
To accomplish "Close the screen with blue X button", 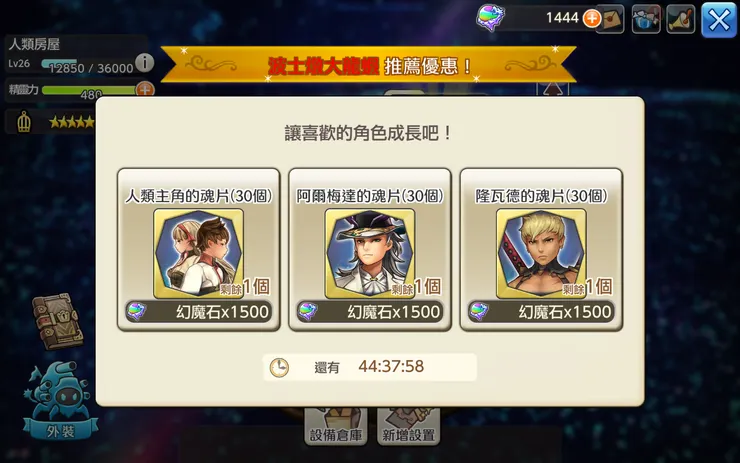I will (719, 20).
